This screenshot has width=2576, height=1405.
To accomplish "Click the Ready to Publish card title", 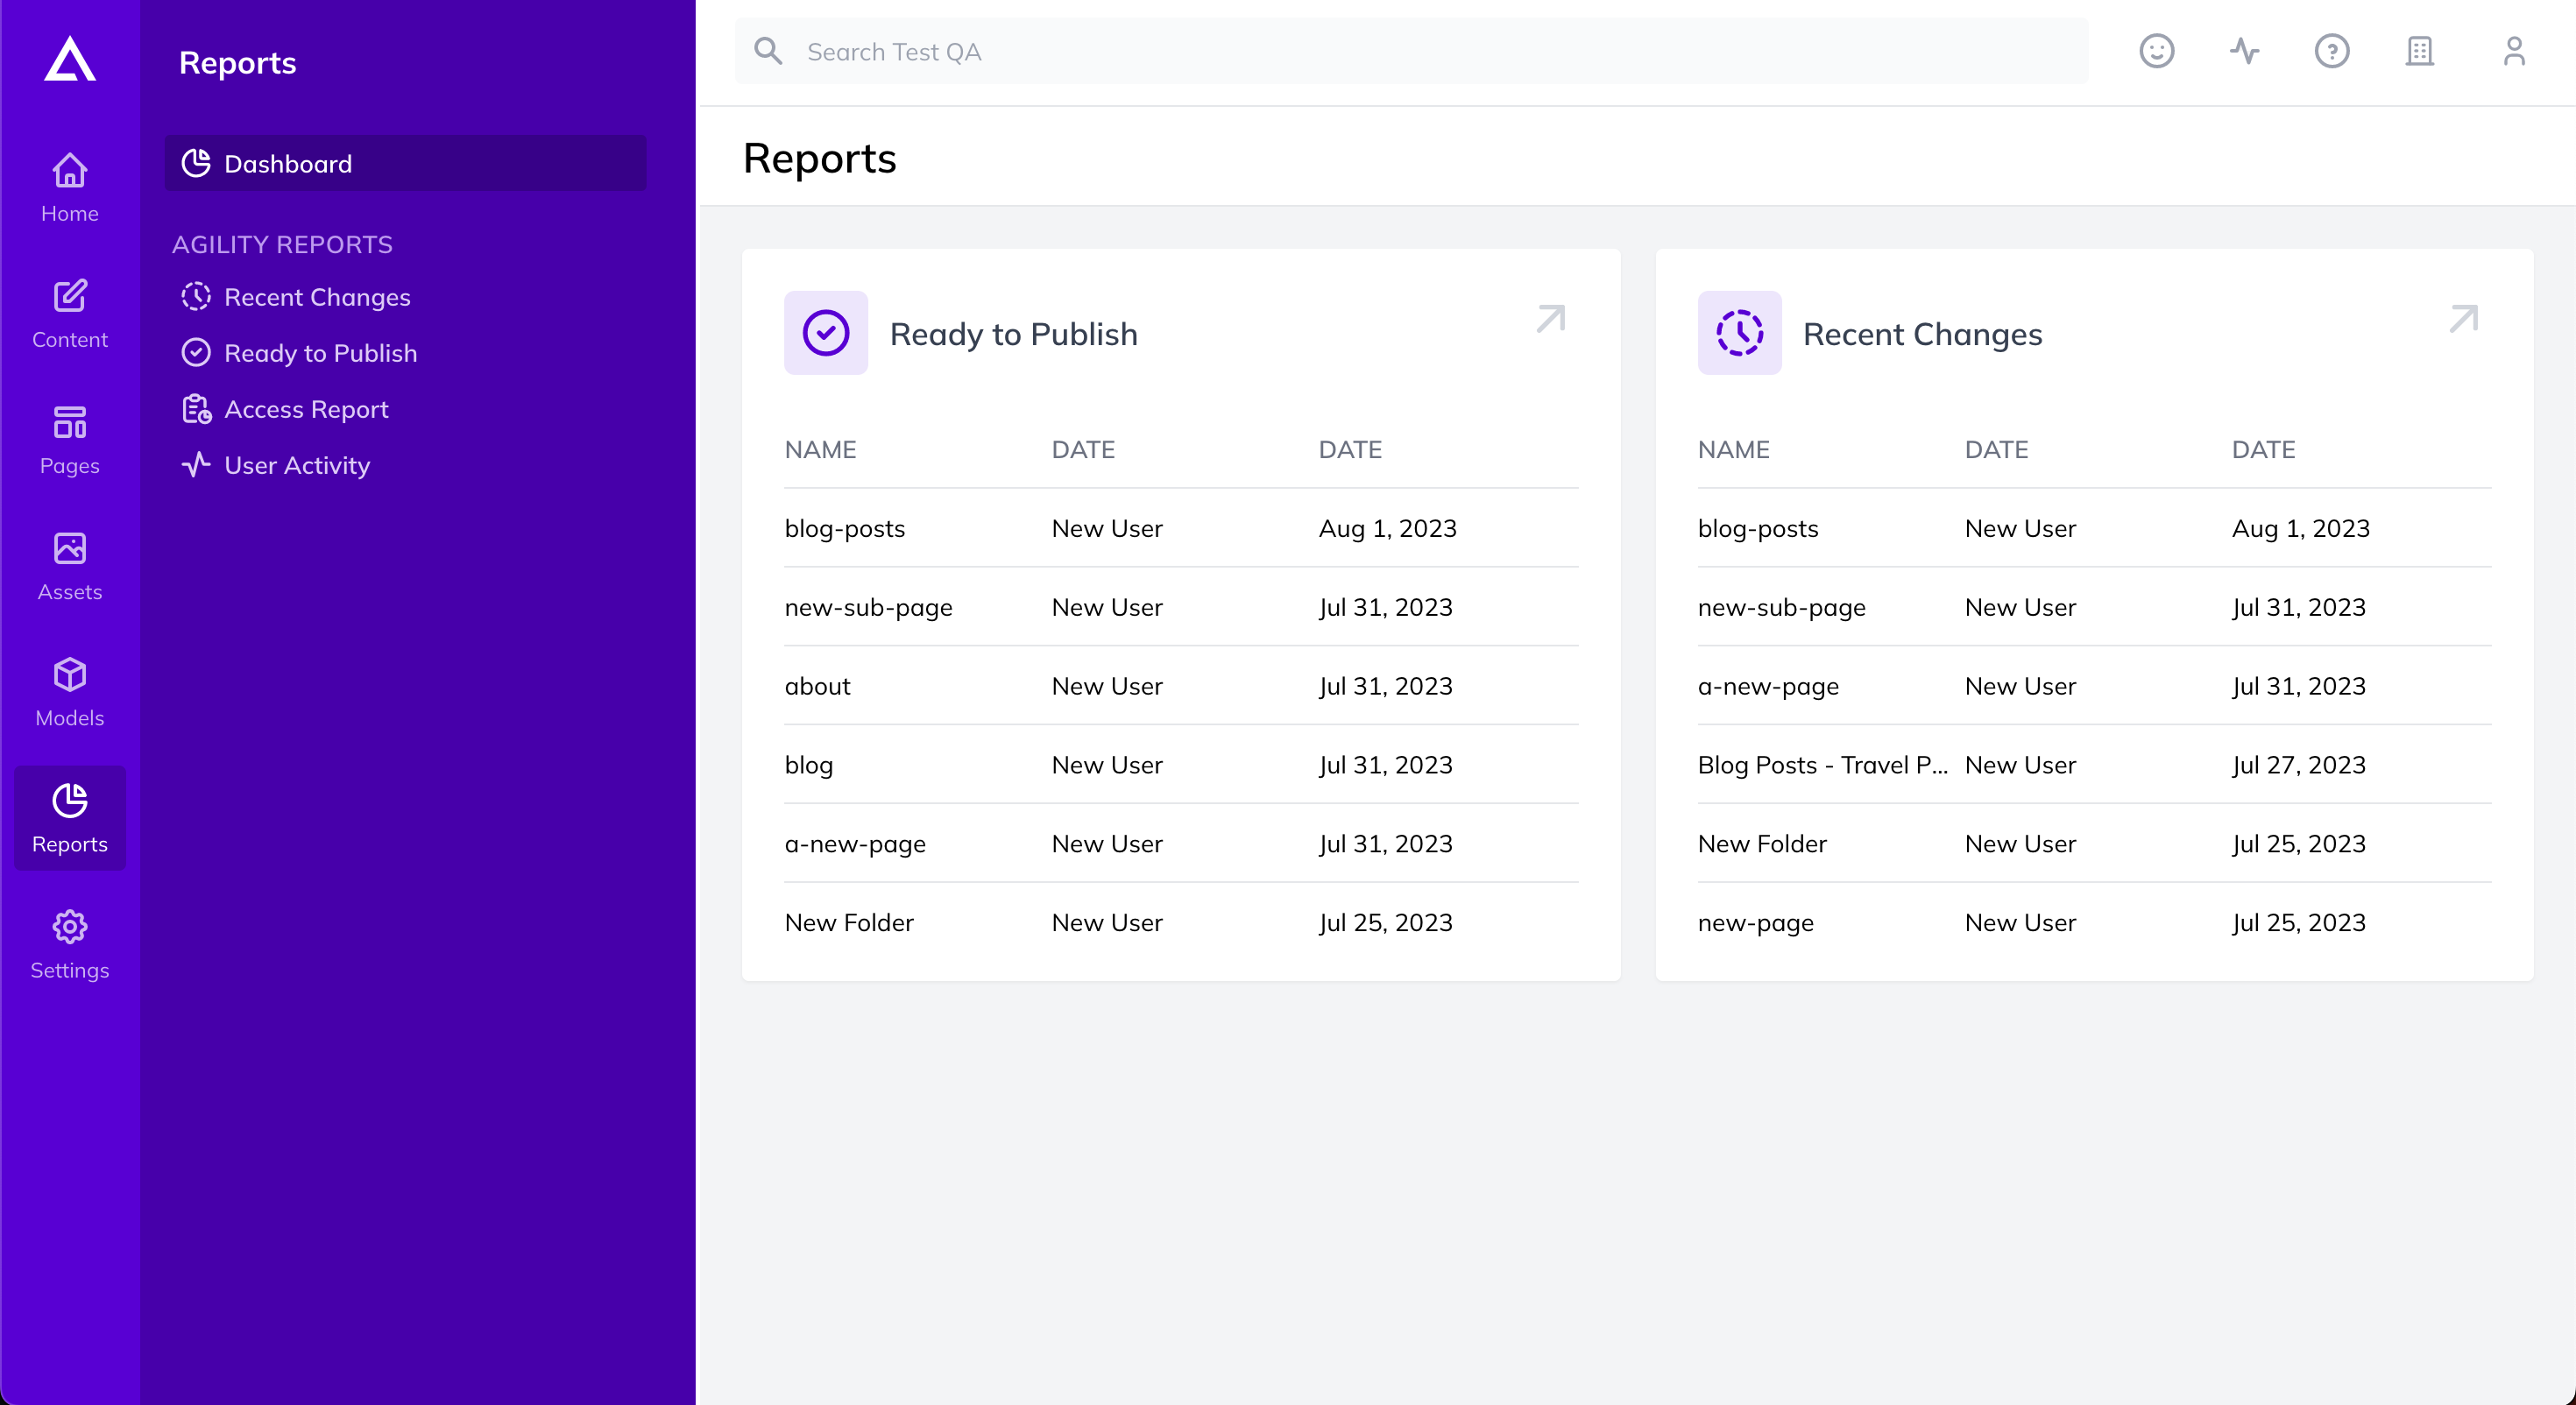I will pyautogui.click(x=1014, y=334).
